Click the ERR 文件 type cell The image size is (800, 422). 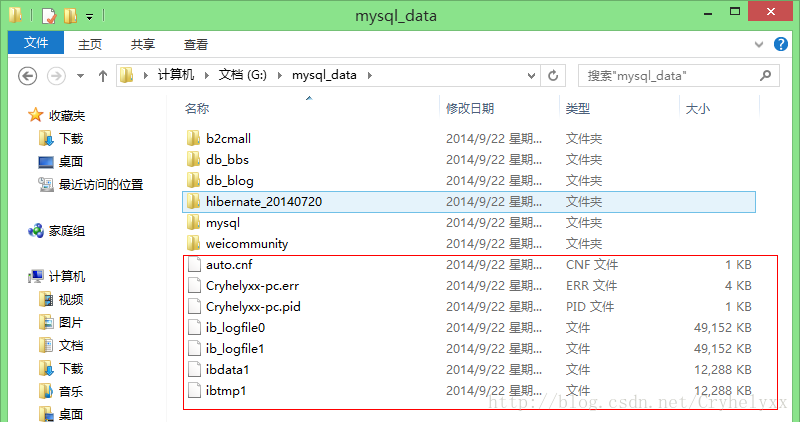click(591, 285)
